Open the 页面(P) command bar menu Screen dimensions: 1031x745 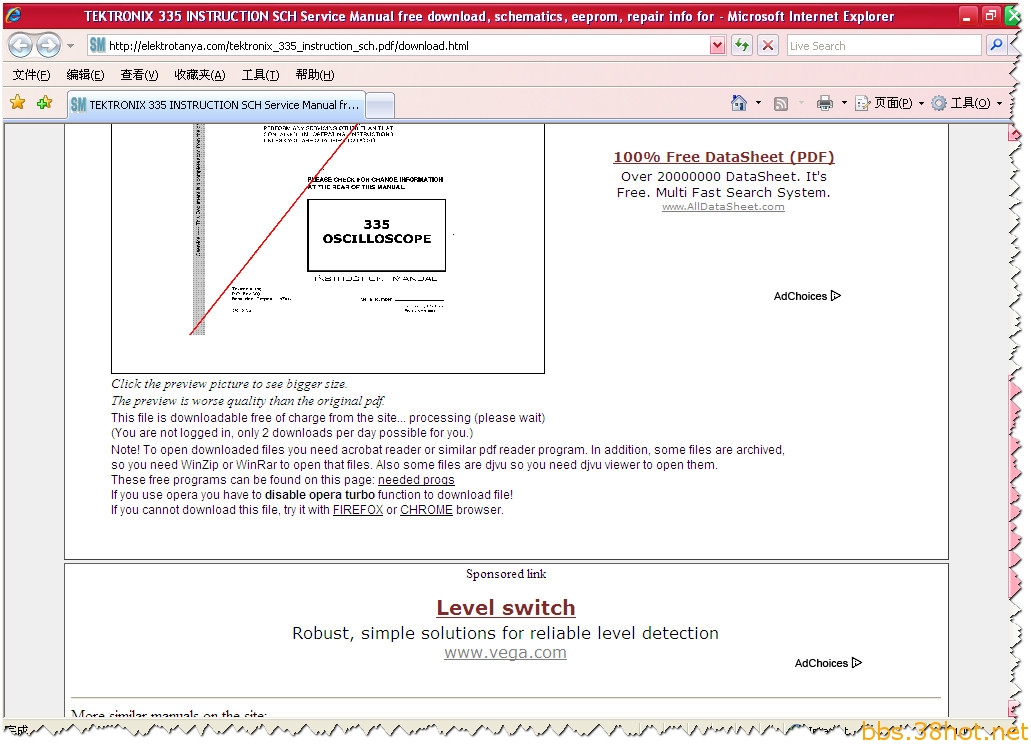pyautogui.click(x=889, y=103)
